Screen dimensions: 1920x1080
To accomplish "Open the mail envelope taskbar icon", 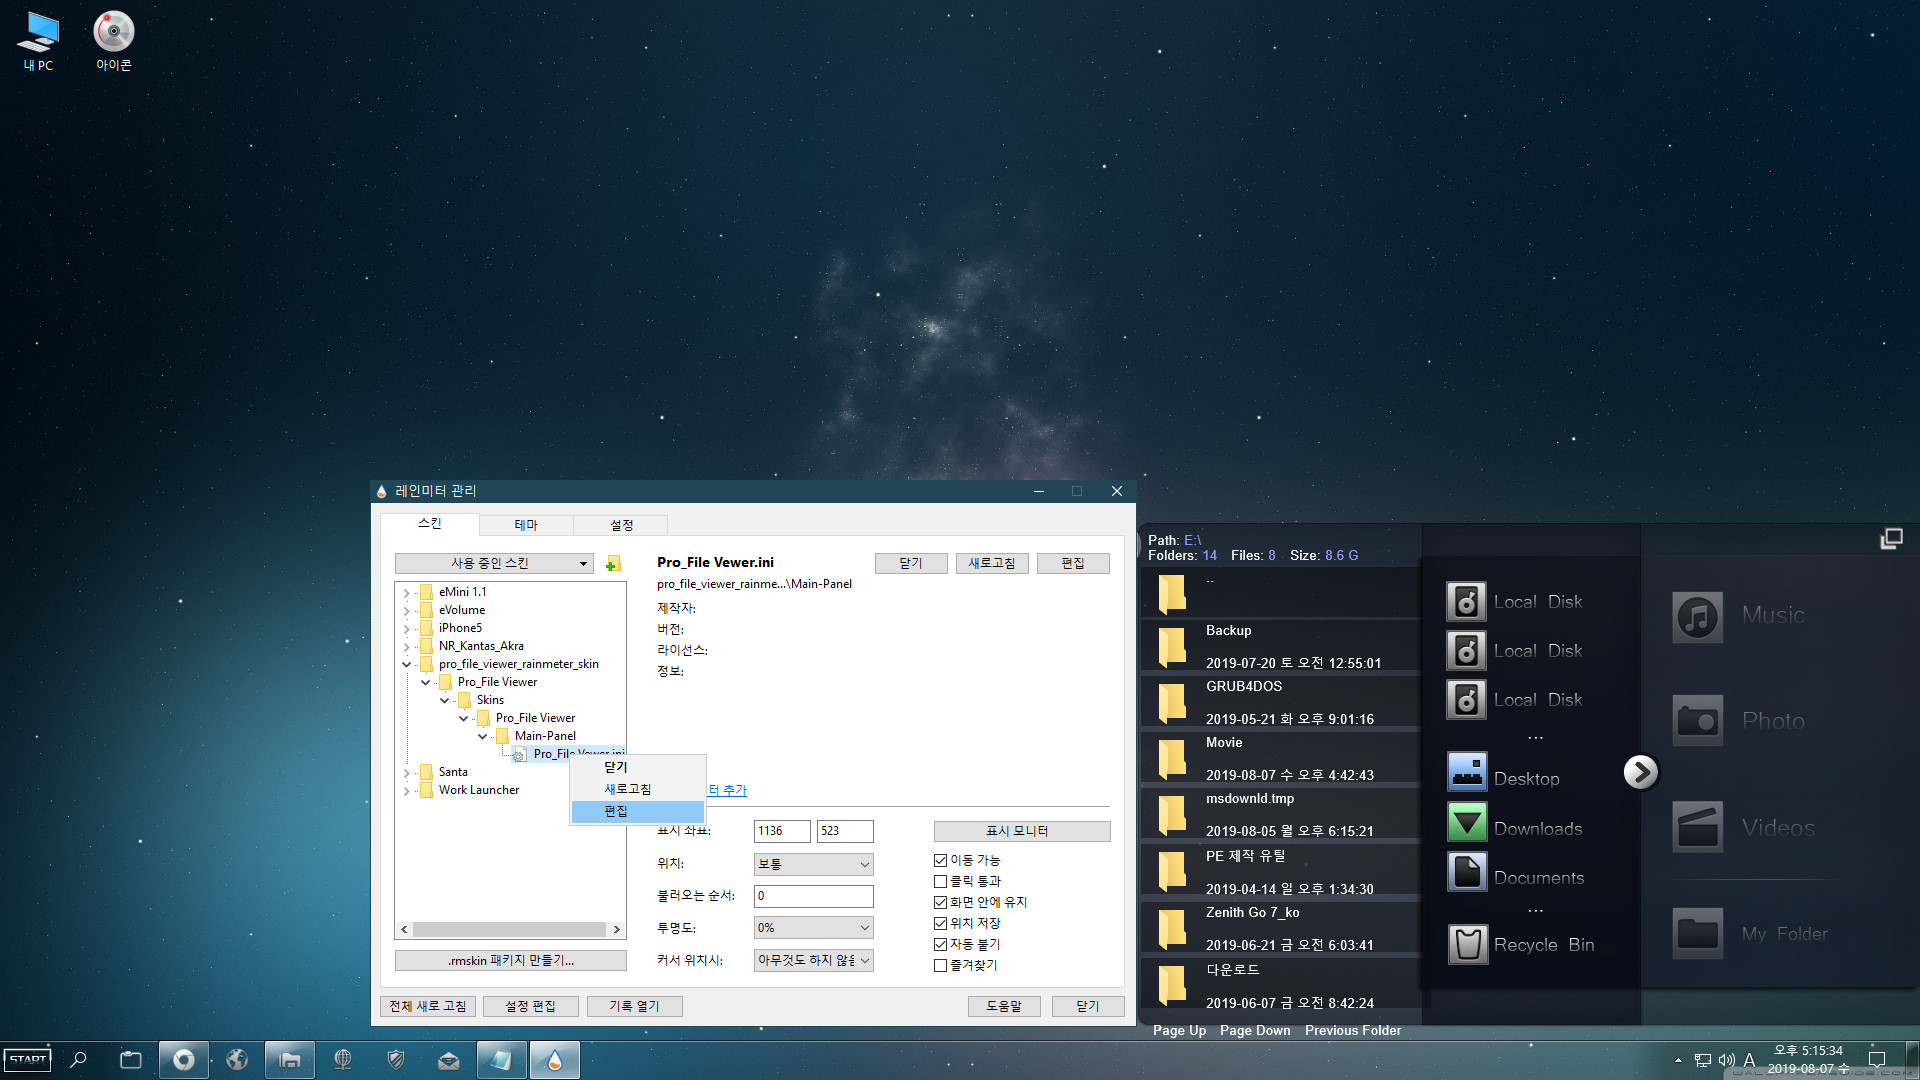I will pos(449,1060).
